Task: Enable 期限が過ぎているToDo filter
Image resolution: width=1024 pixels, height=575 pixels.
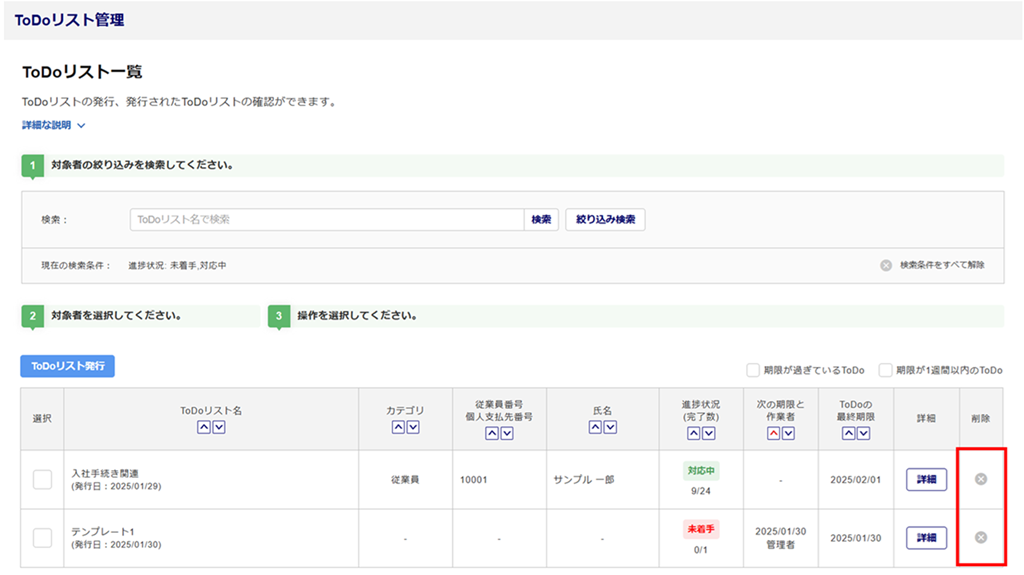Action: tap(753, 370)
